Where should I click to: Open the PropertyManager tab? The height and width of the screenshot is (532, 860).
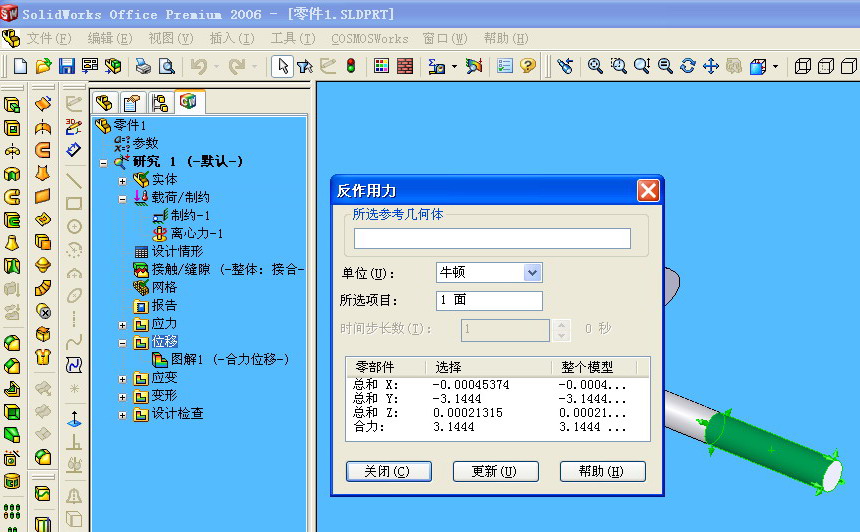[x=132, y=103]
